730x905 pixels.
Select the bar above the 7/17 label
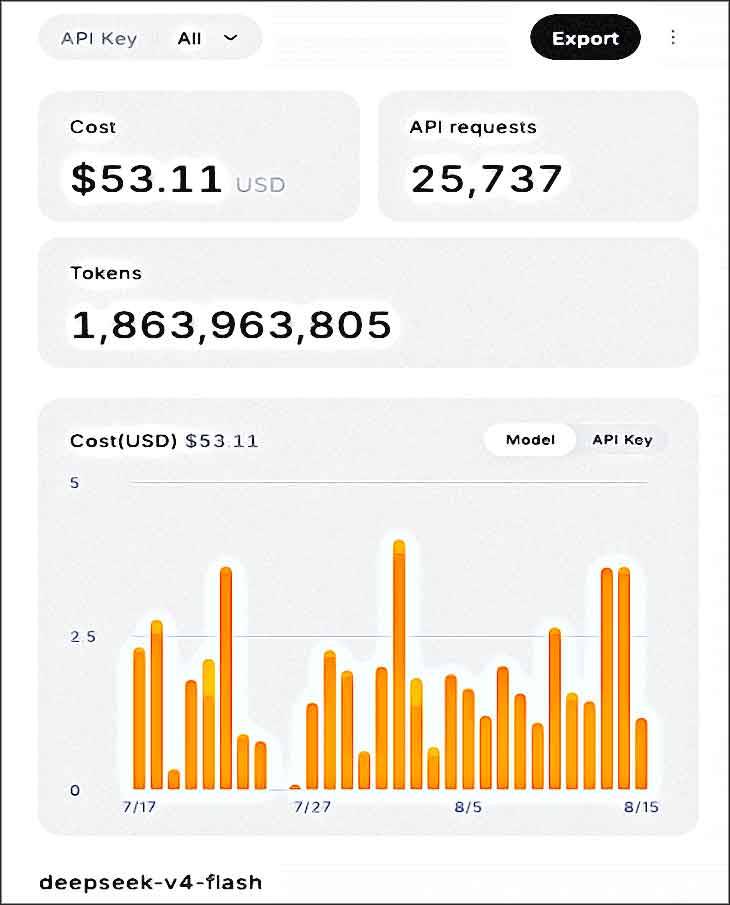pyautogui.click(x=139, y=718)
